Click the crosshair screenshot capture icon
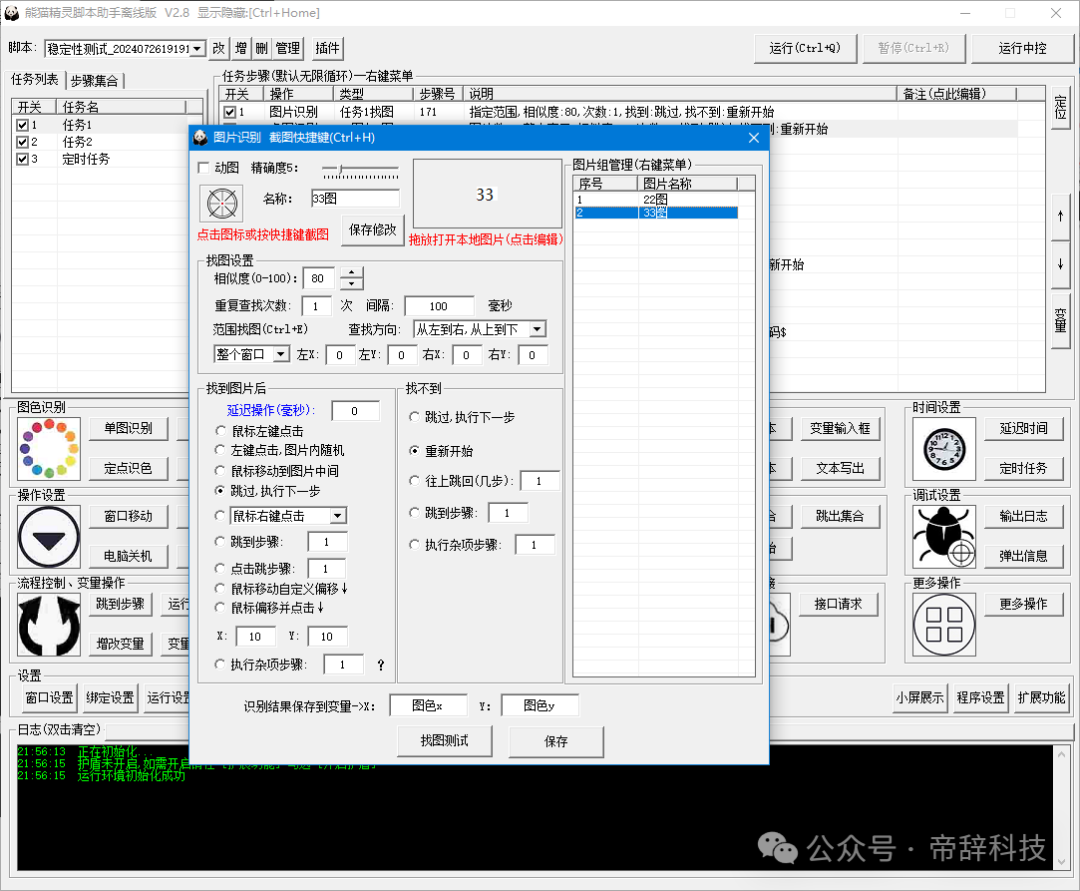Viewport: 1080px width, 891px height. point(219,203)
